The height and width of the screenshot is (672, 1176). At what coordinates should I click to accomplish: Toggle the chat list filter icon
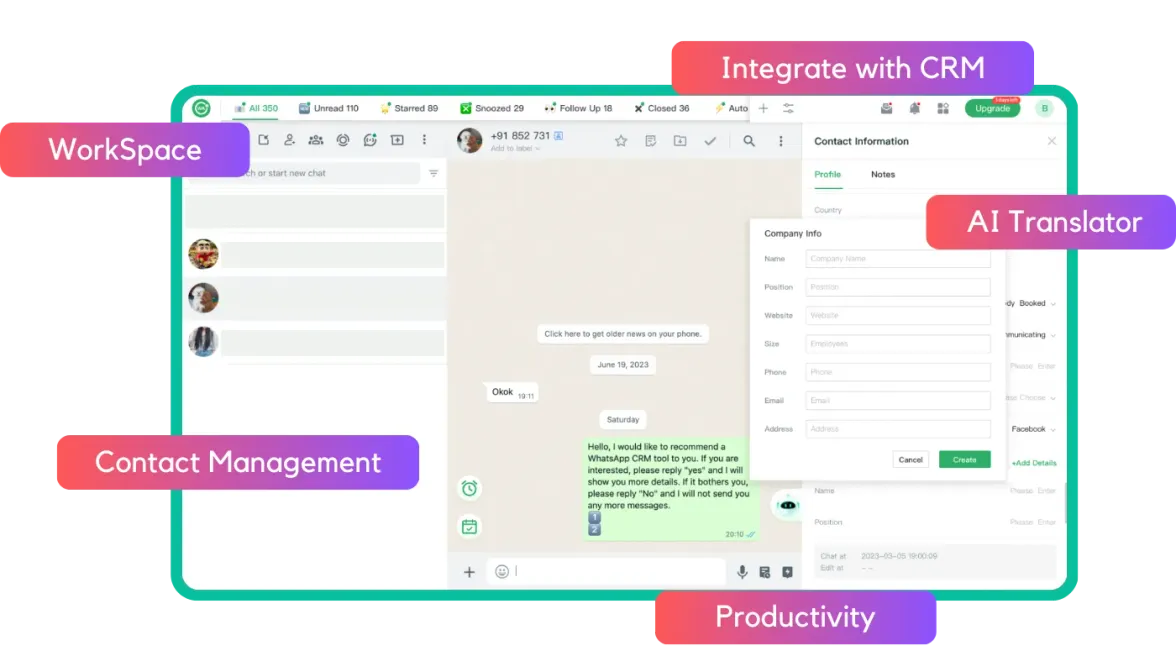pyautogui.click(x=434, y=173)
